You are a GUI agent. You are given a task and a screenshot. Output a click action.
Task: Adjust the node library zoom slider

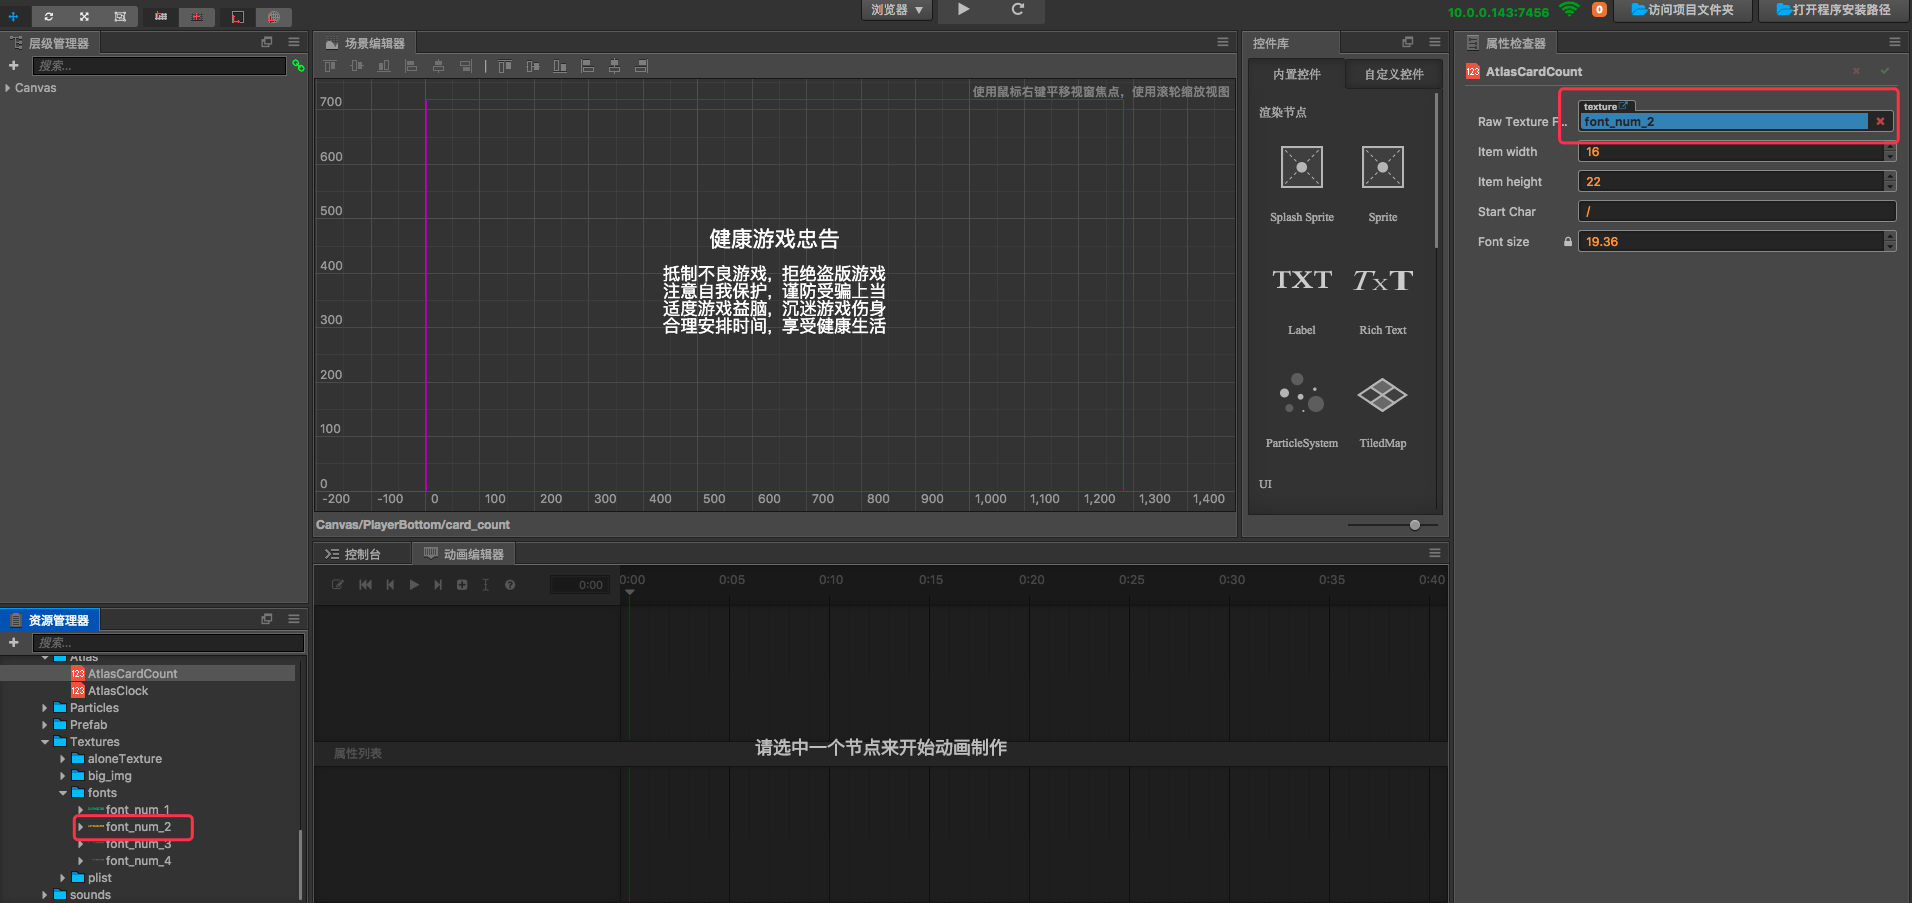click(1415, 525)
